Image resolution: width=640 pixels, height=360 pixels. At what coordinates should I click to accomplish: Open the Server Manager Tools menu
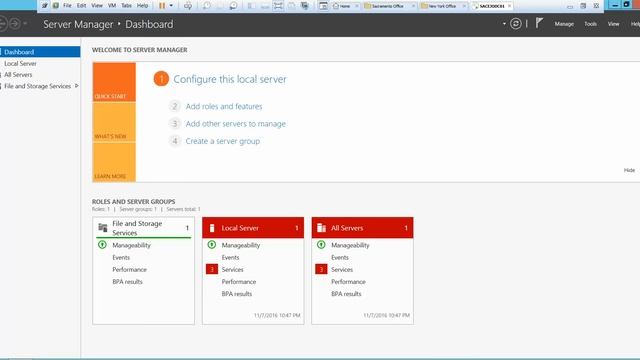(x=590, y=24)
